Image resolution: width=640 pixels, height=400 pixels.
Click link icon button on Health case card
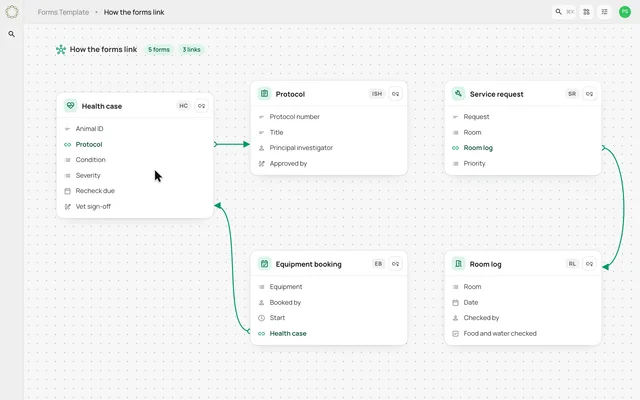coord(201,106)
